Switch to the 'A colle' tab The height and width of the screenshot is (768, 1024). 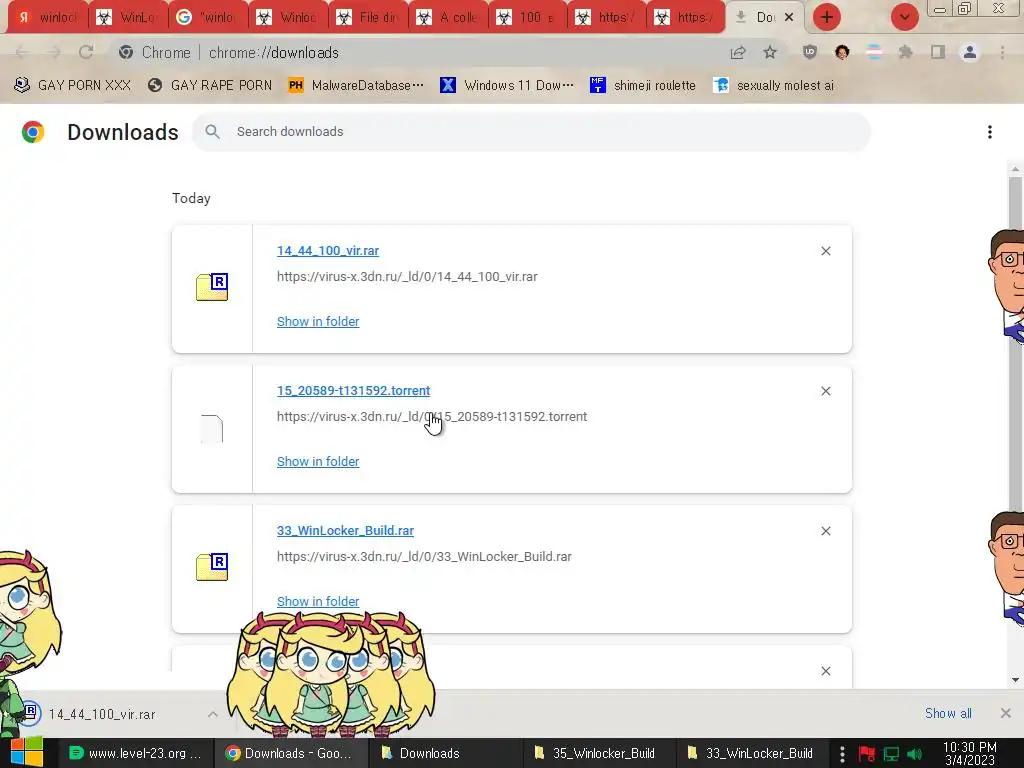click(x=448, y=18)
